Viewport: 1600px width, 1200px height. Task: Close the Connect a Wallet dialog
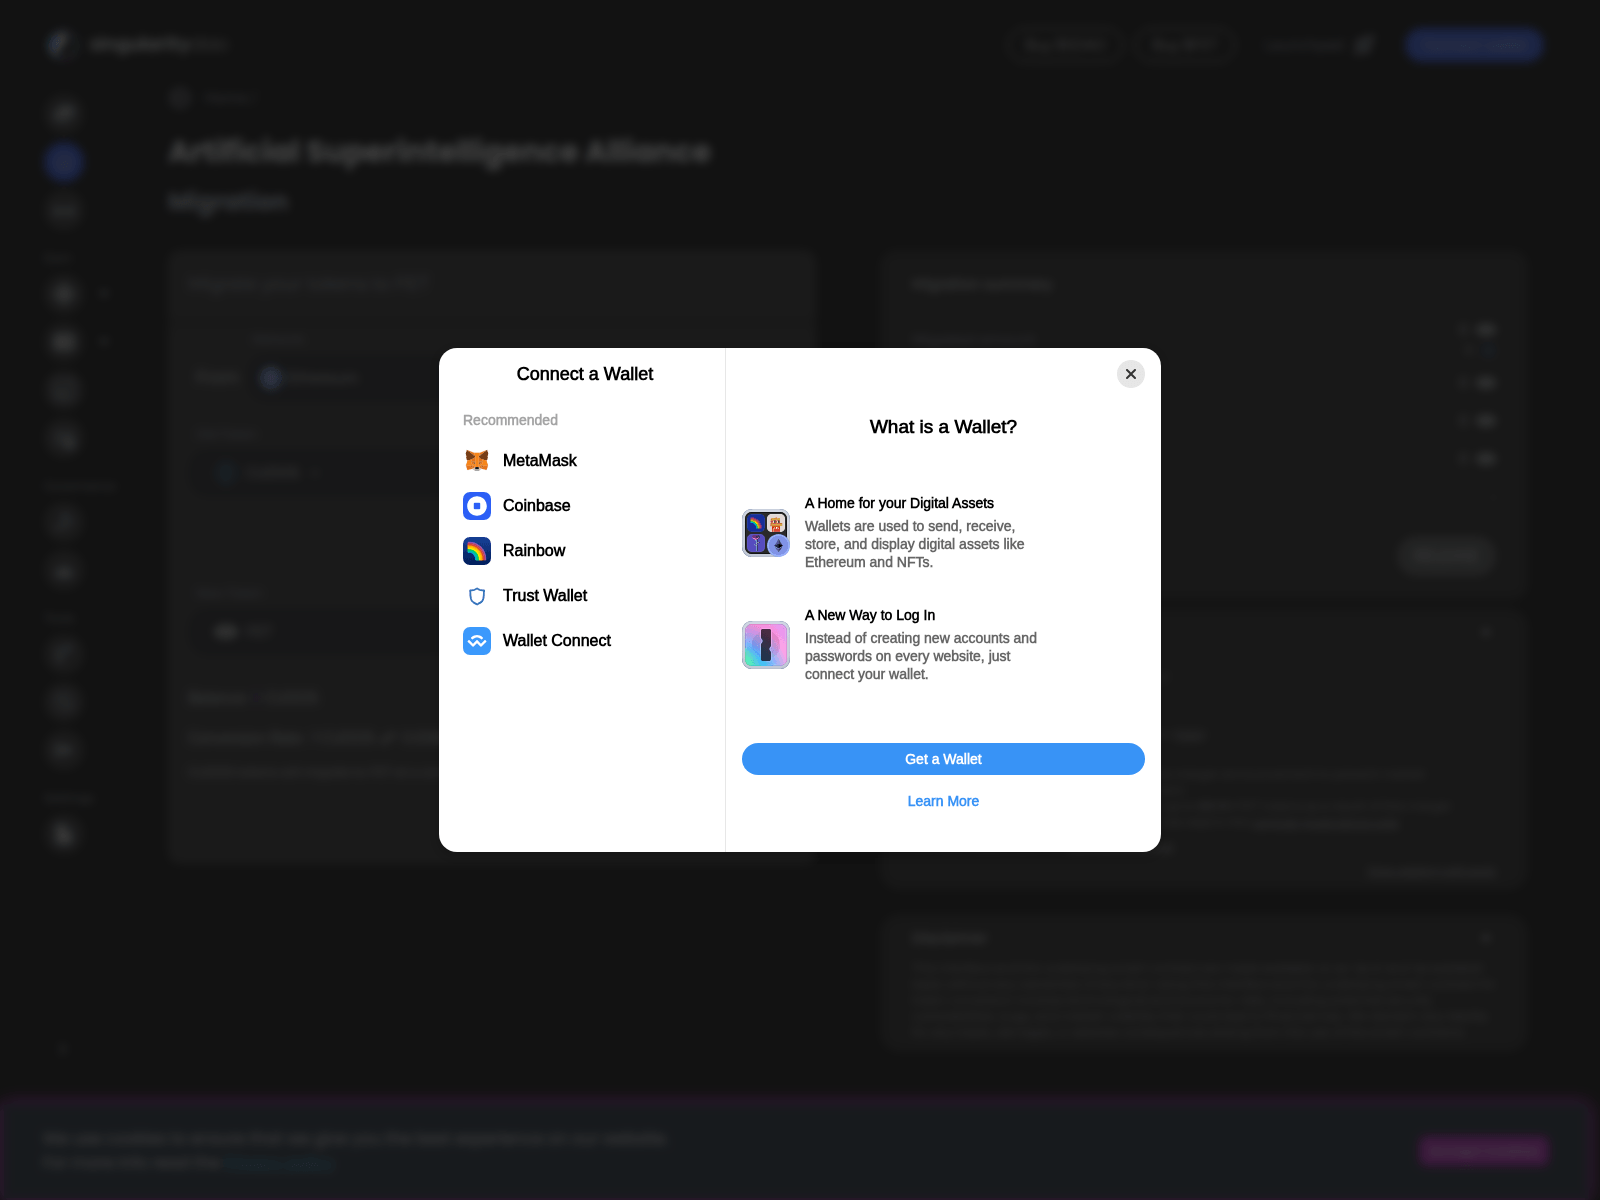[1131, 374]
